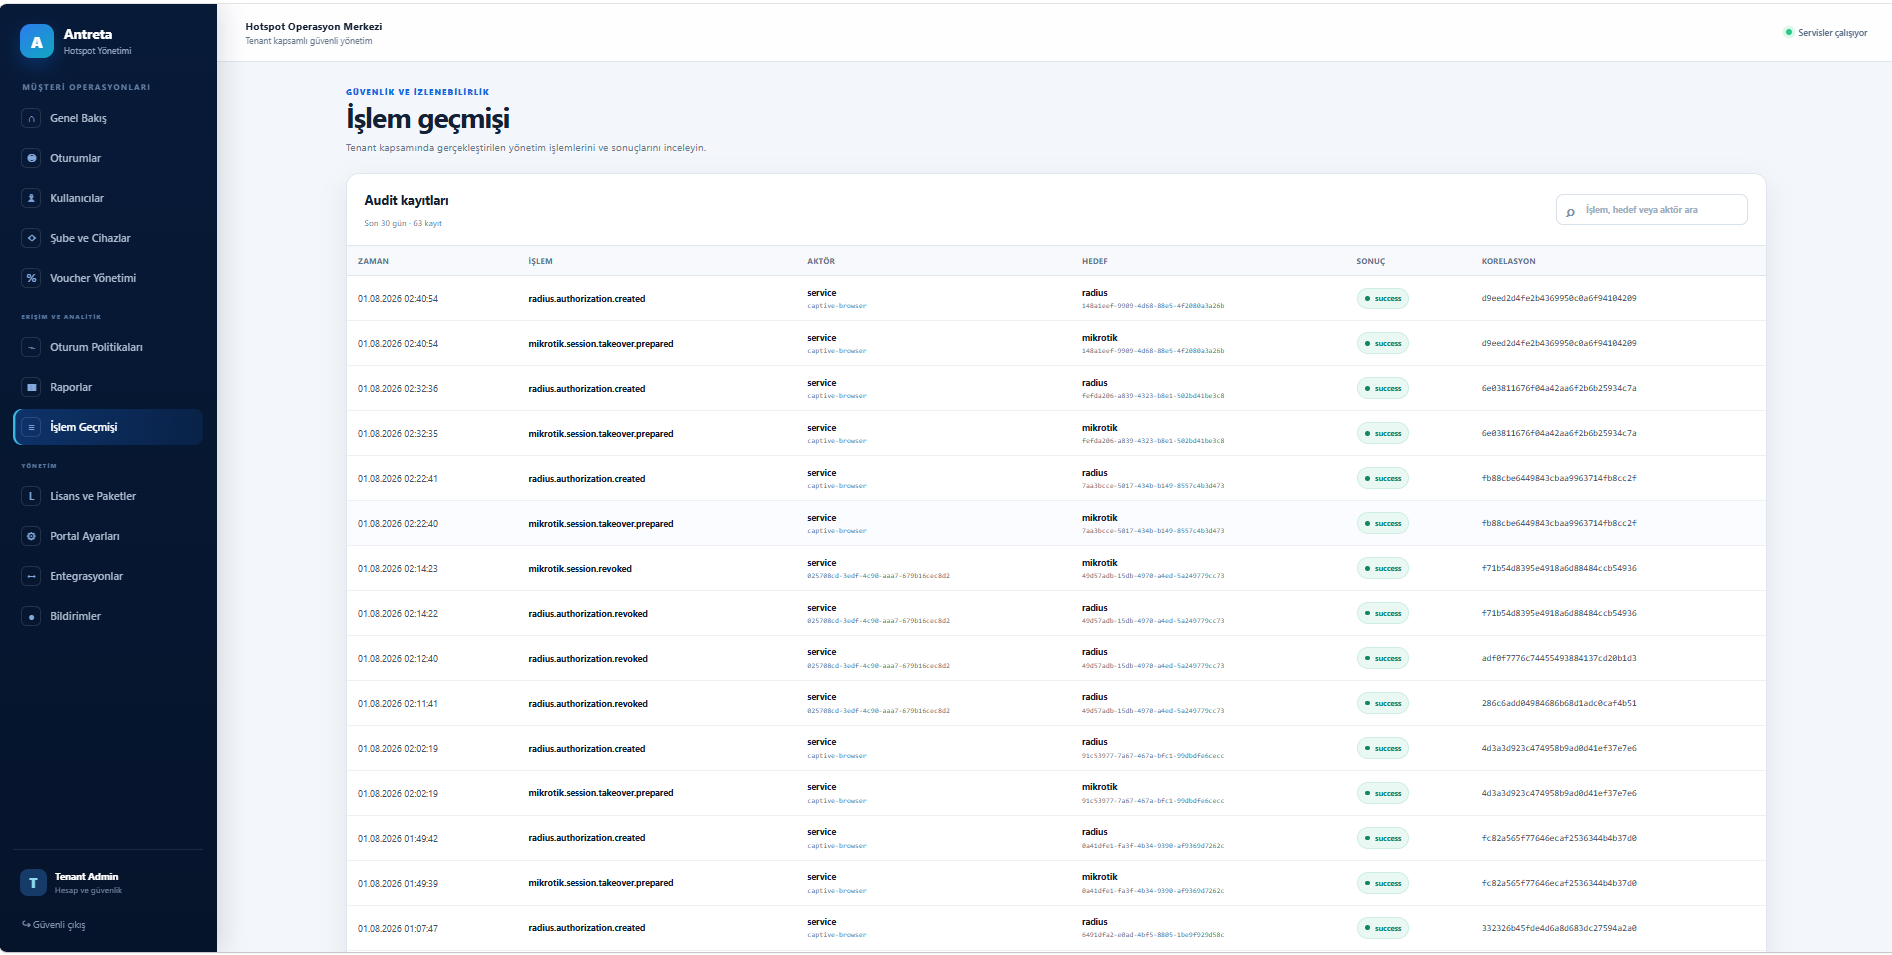Click timestamp 01.08.2026 02:32:36

(398, 389)
